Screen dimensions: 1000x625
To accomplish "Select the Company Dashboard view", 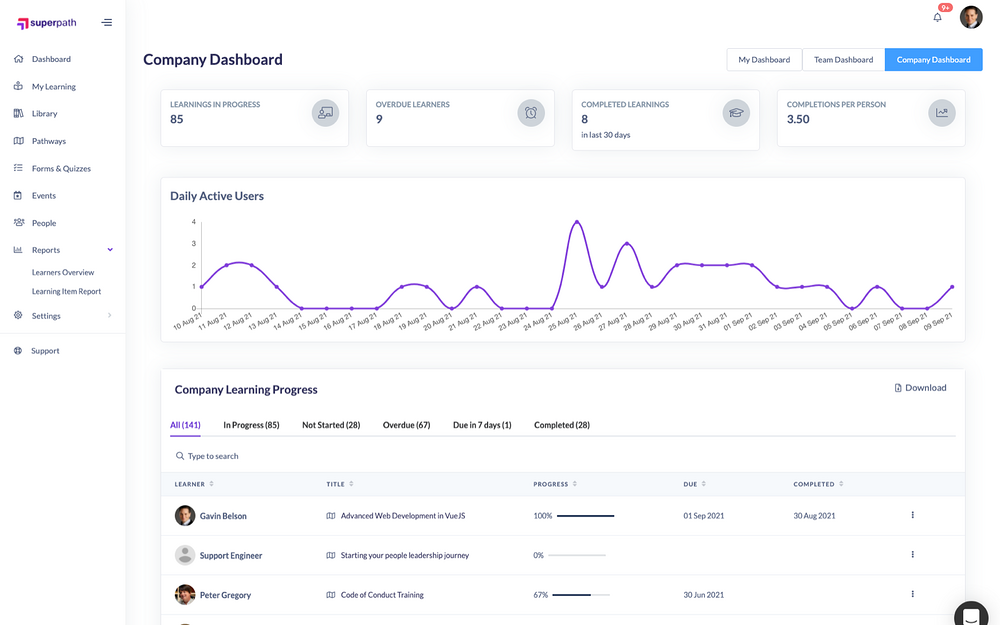I will (x=934, y=59).
